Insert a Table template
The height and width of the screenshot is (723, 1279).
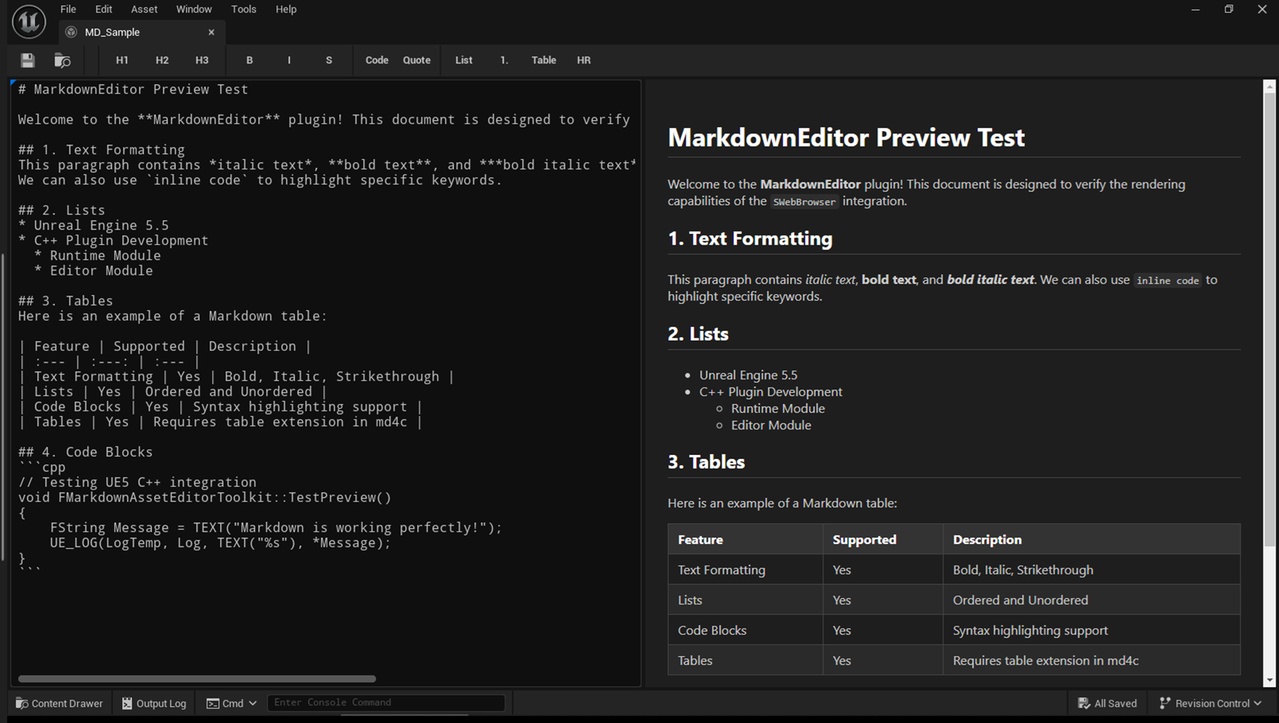click(544, 60)
